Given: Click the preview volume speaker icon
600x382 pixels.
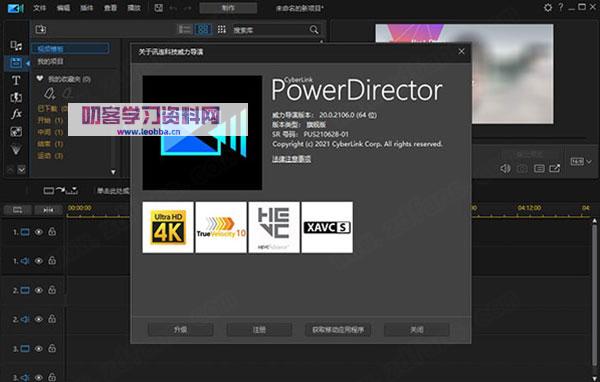Looking at the screenshot, I should [505, 168].
